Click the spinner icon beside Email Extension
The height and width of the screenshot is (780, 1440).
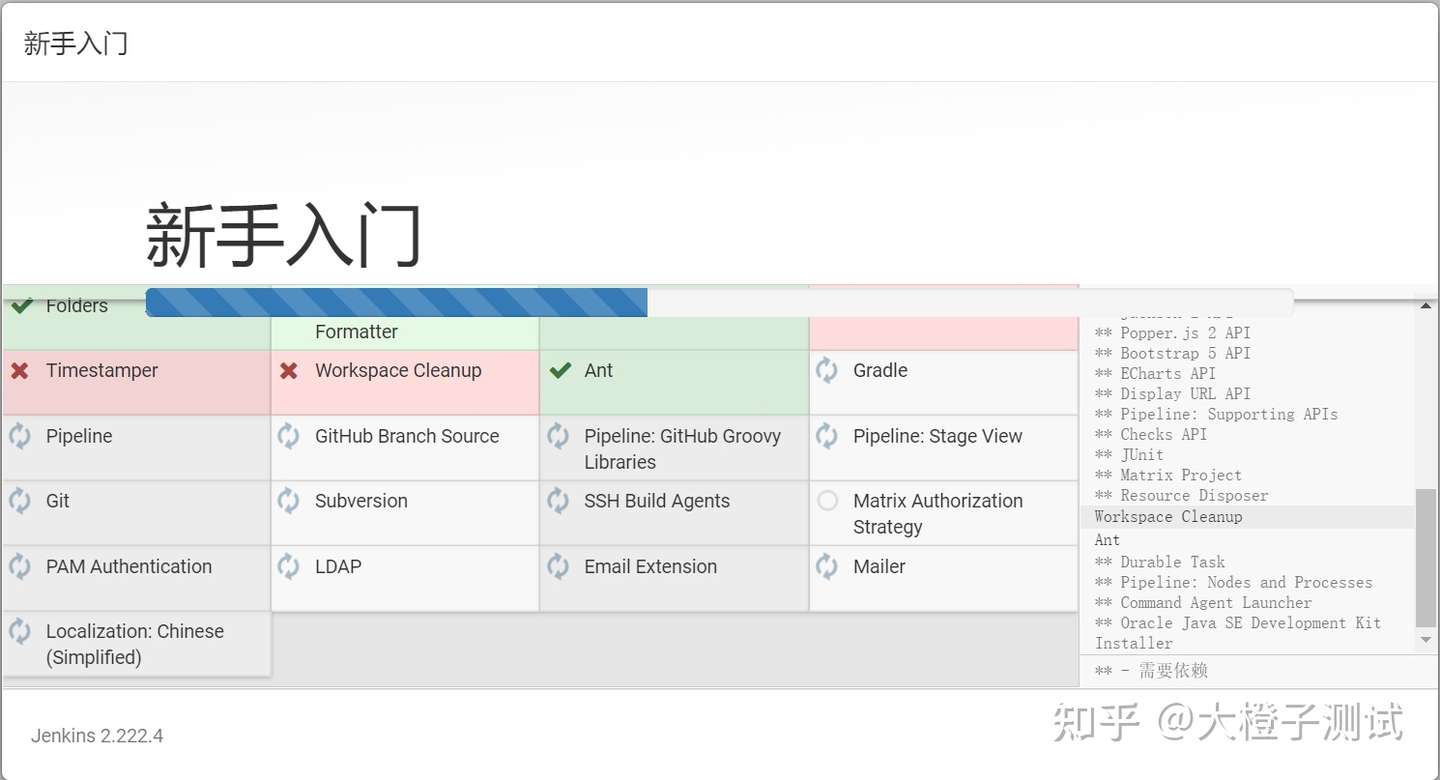coord(558,566)
